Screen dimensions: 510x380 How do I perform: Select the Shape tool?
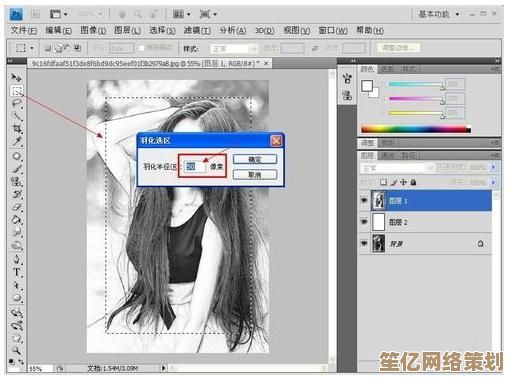pos(17,298)
